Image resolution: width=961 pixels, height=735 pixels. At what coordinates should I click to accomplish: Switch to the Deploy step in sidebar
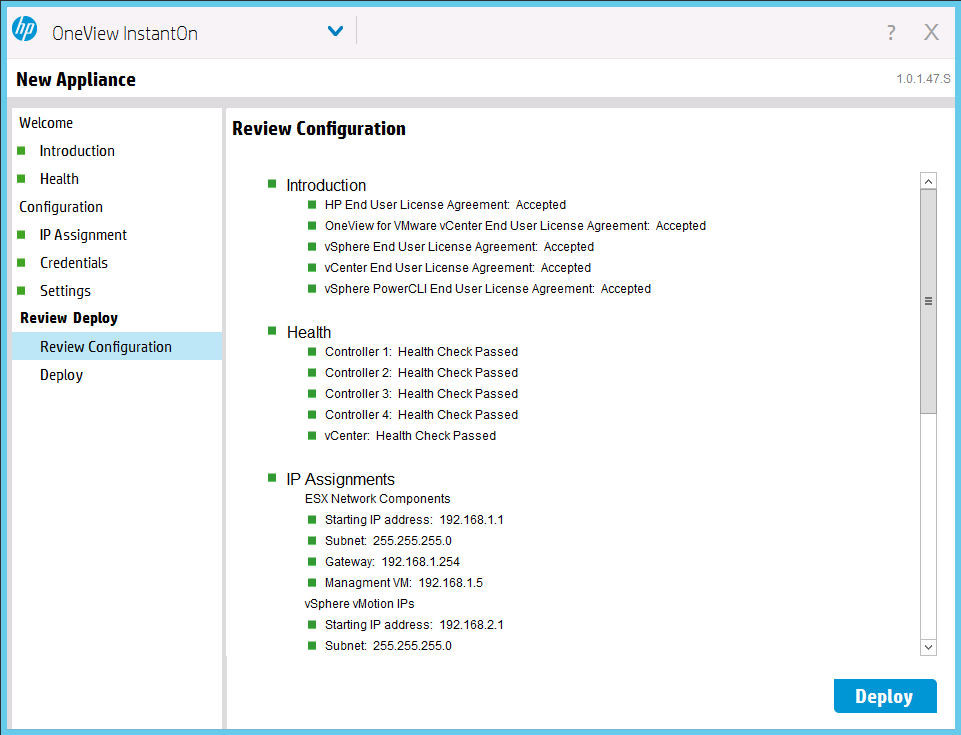point(61,375)
